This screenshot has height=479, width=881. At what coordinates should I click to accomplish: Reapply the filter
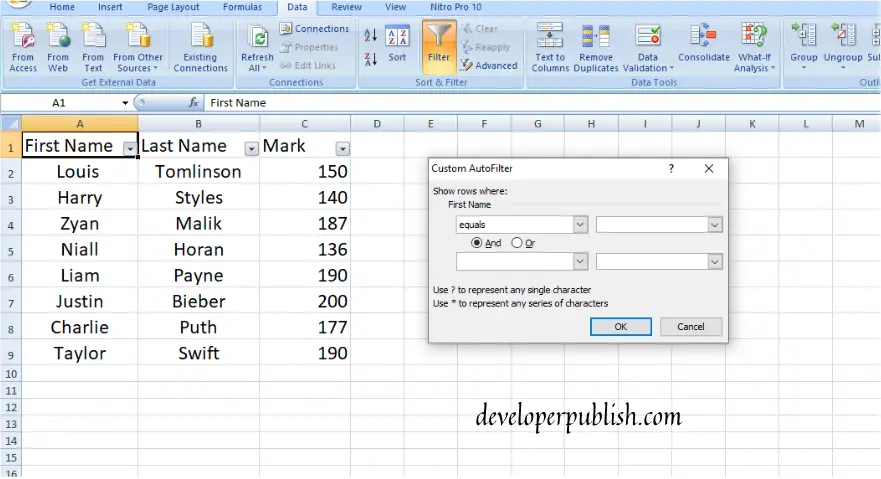pyautogui.click(x=486, y=47)
